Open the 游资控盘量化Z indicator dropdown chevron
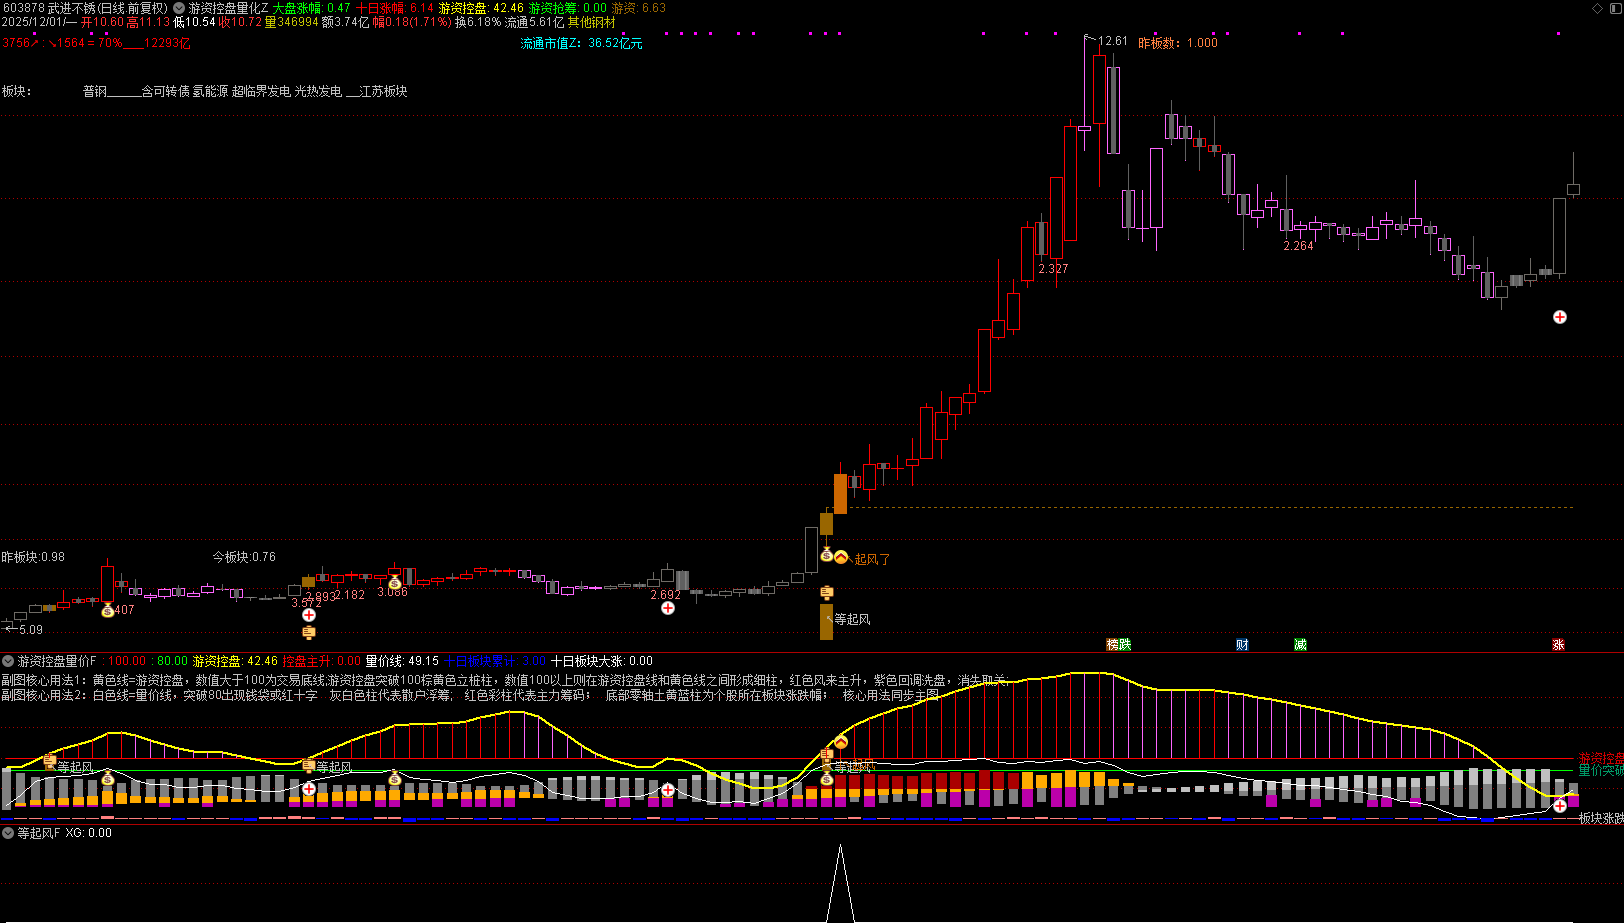The image size is (1624, 923). pyautogui.click(x=179, y=8)
